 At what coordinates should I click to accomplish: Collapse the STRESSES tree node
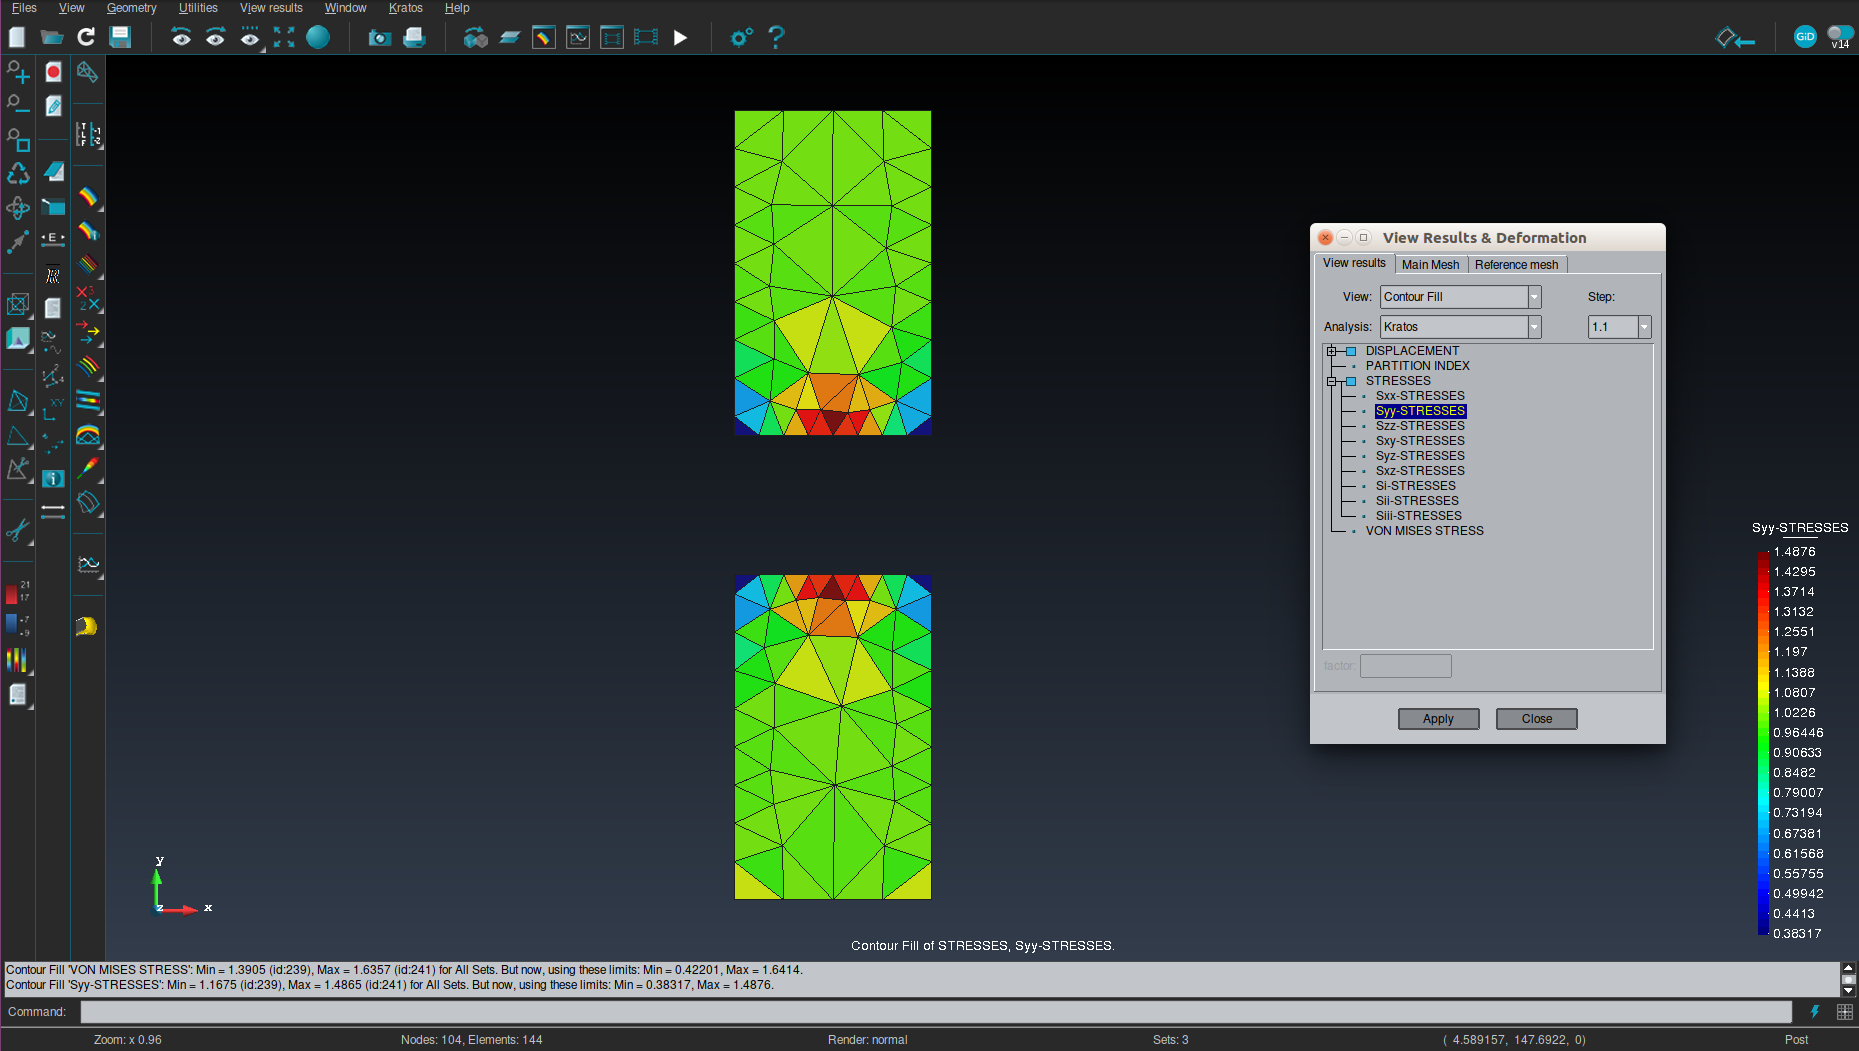pyautogui.click(x=1331, y=381)
